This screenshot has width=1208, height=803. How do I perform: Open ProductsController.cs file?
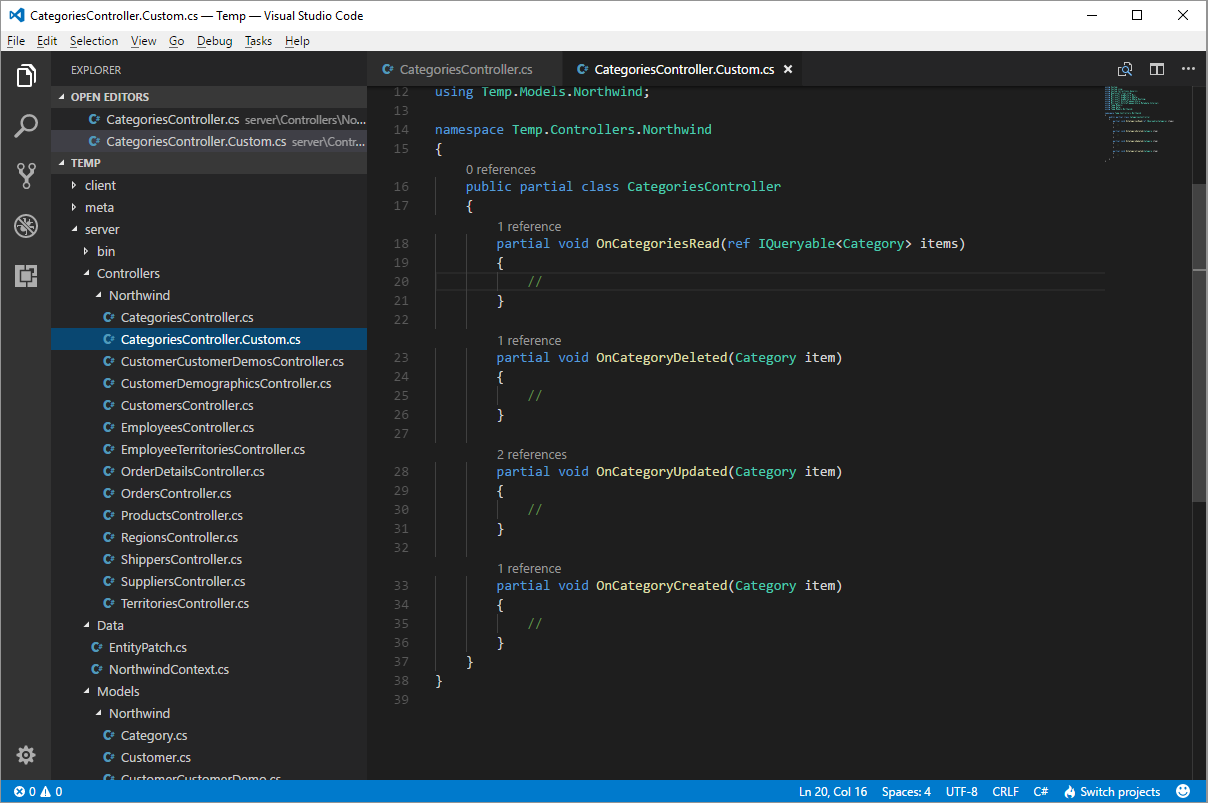pos(209,515)
